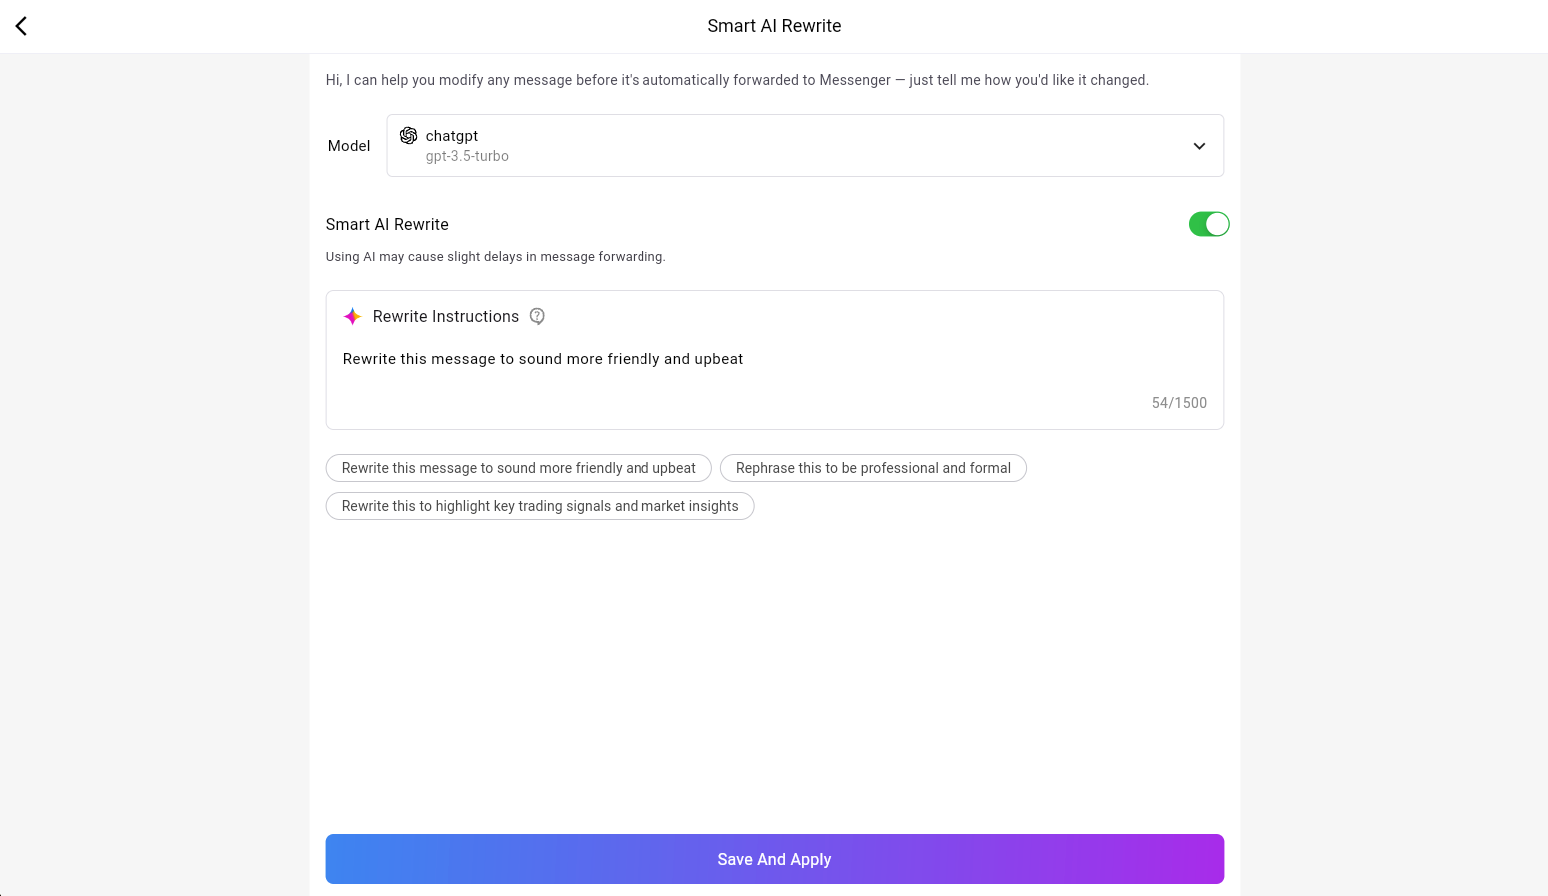1548x896 pixels.
Task: Click the help icon beside Rewrite Instructions
Action: pos(537,316)
